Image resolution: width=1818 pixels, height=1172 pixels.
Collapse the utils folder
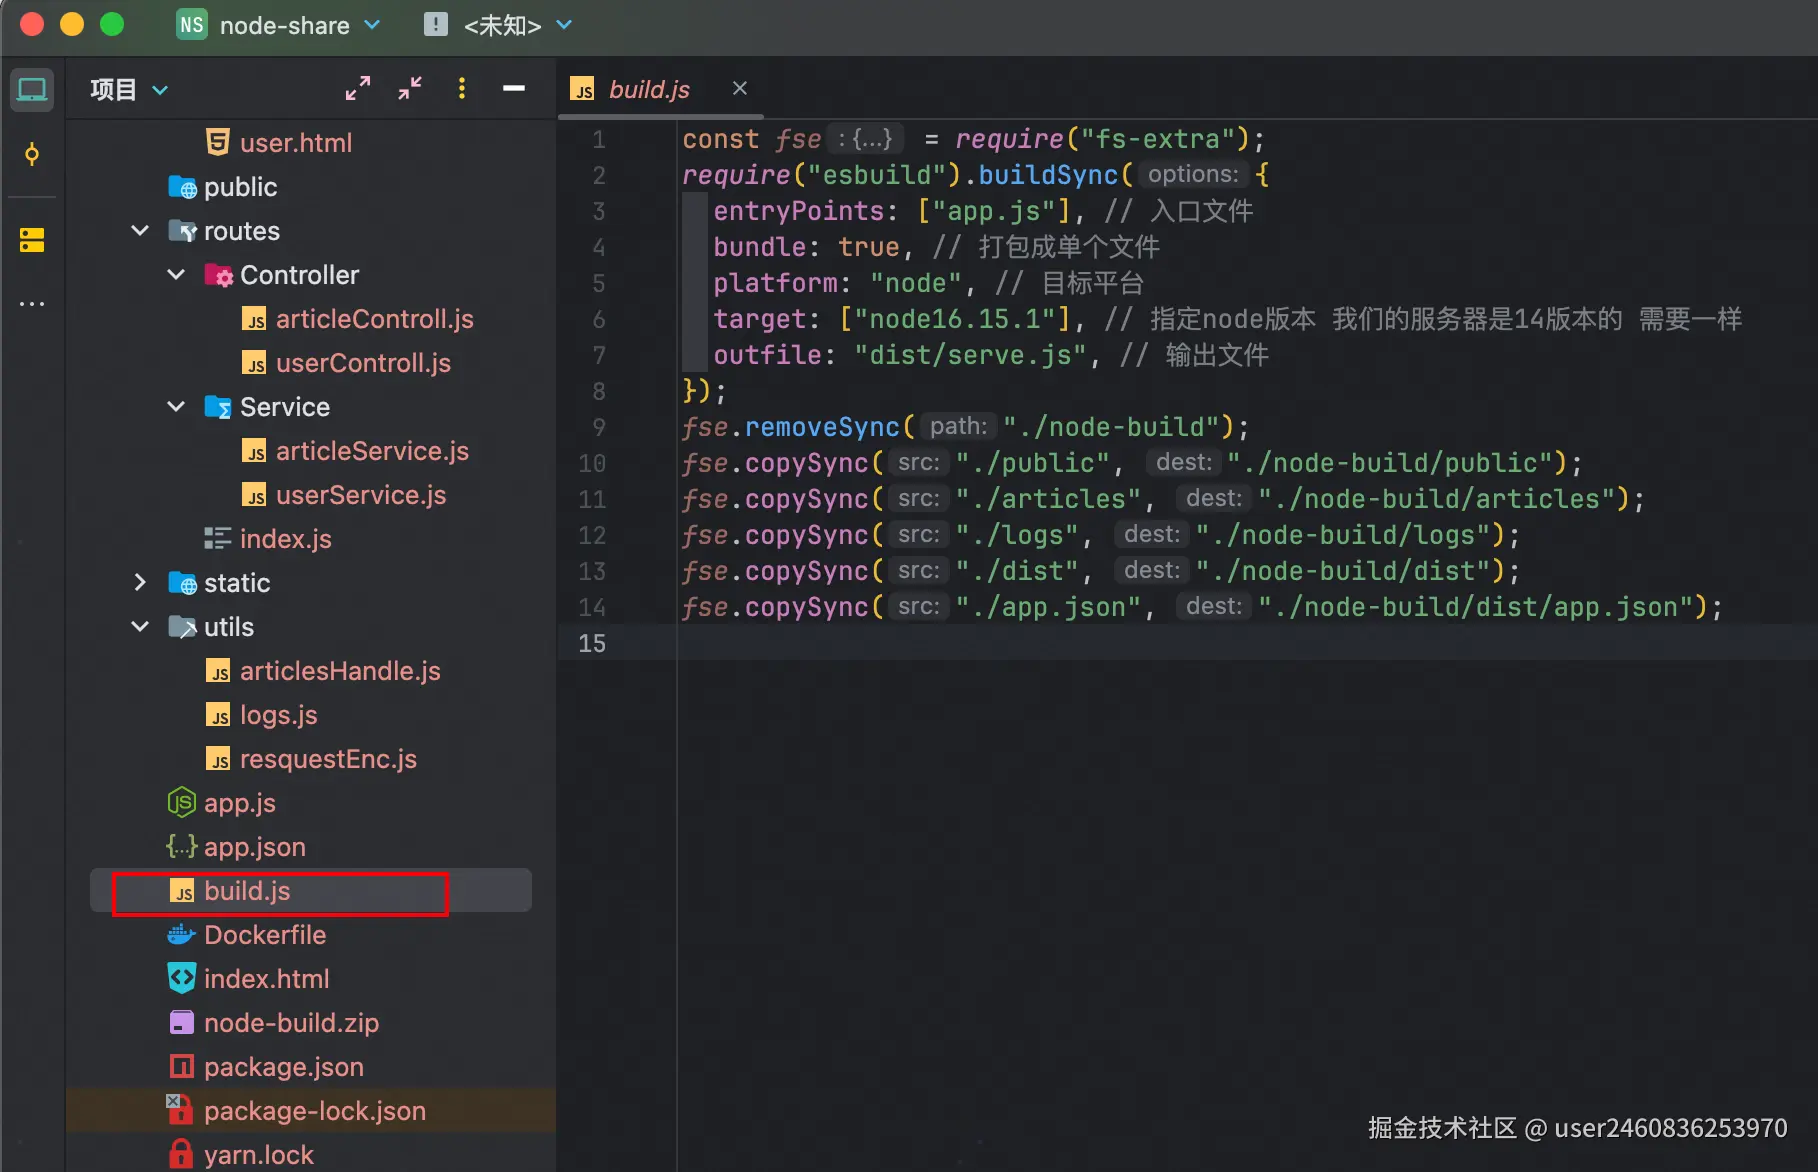[140, 627]
